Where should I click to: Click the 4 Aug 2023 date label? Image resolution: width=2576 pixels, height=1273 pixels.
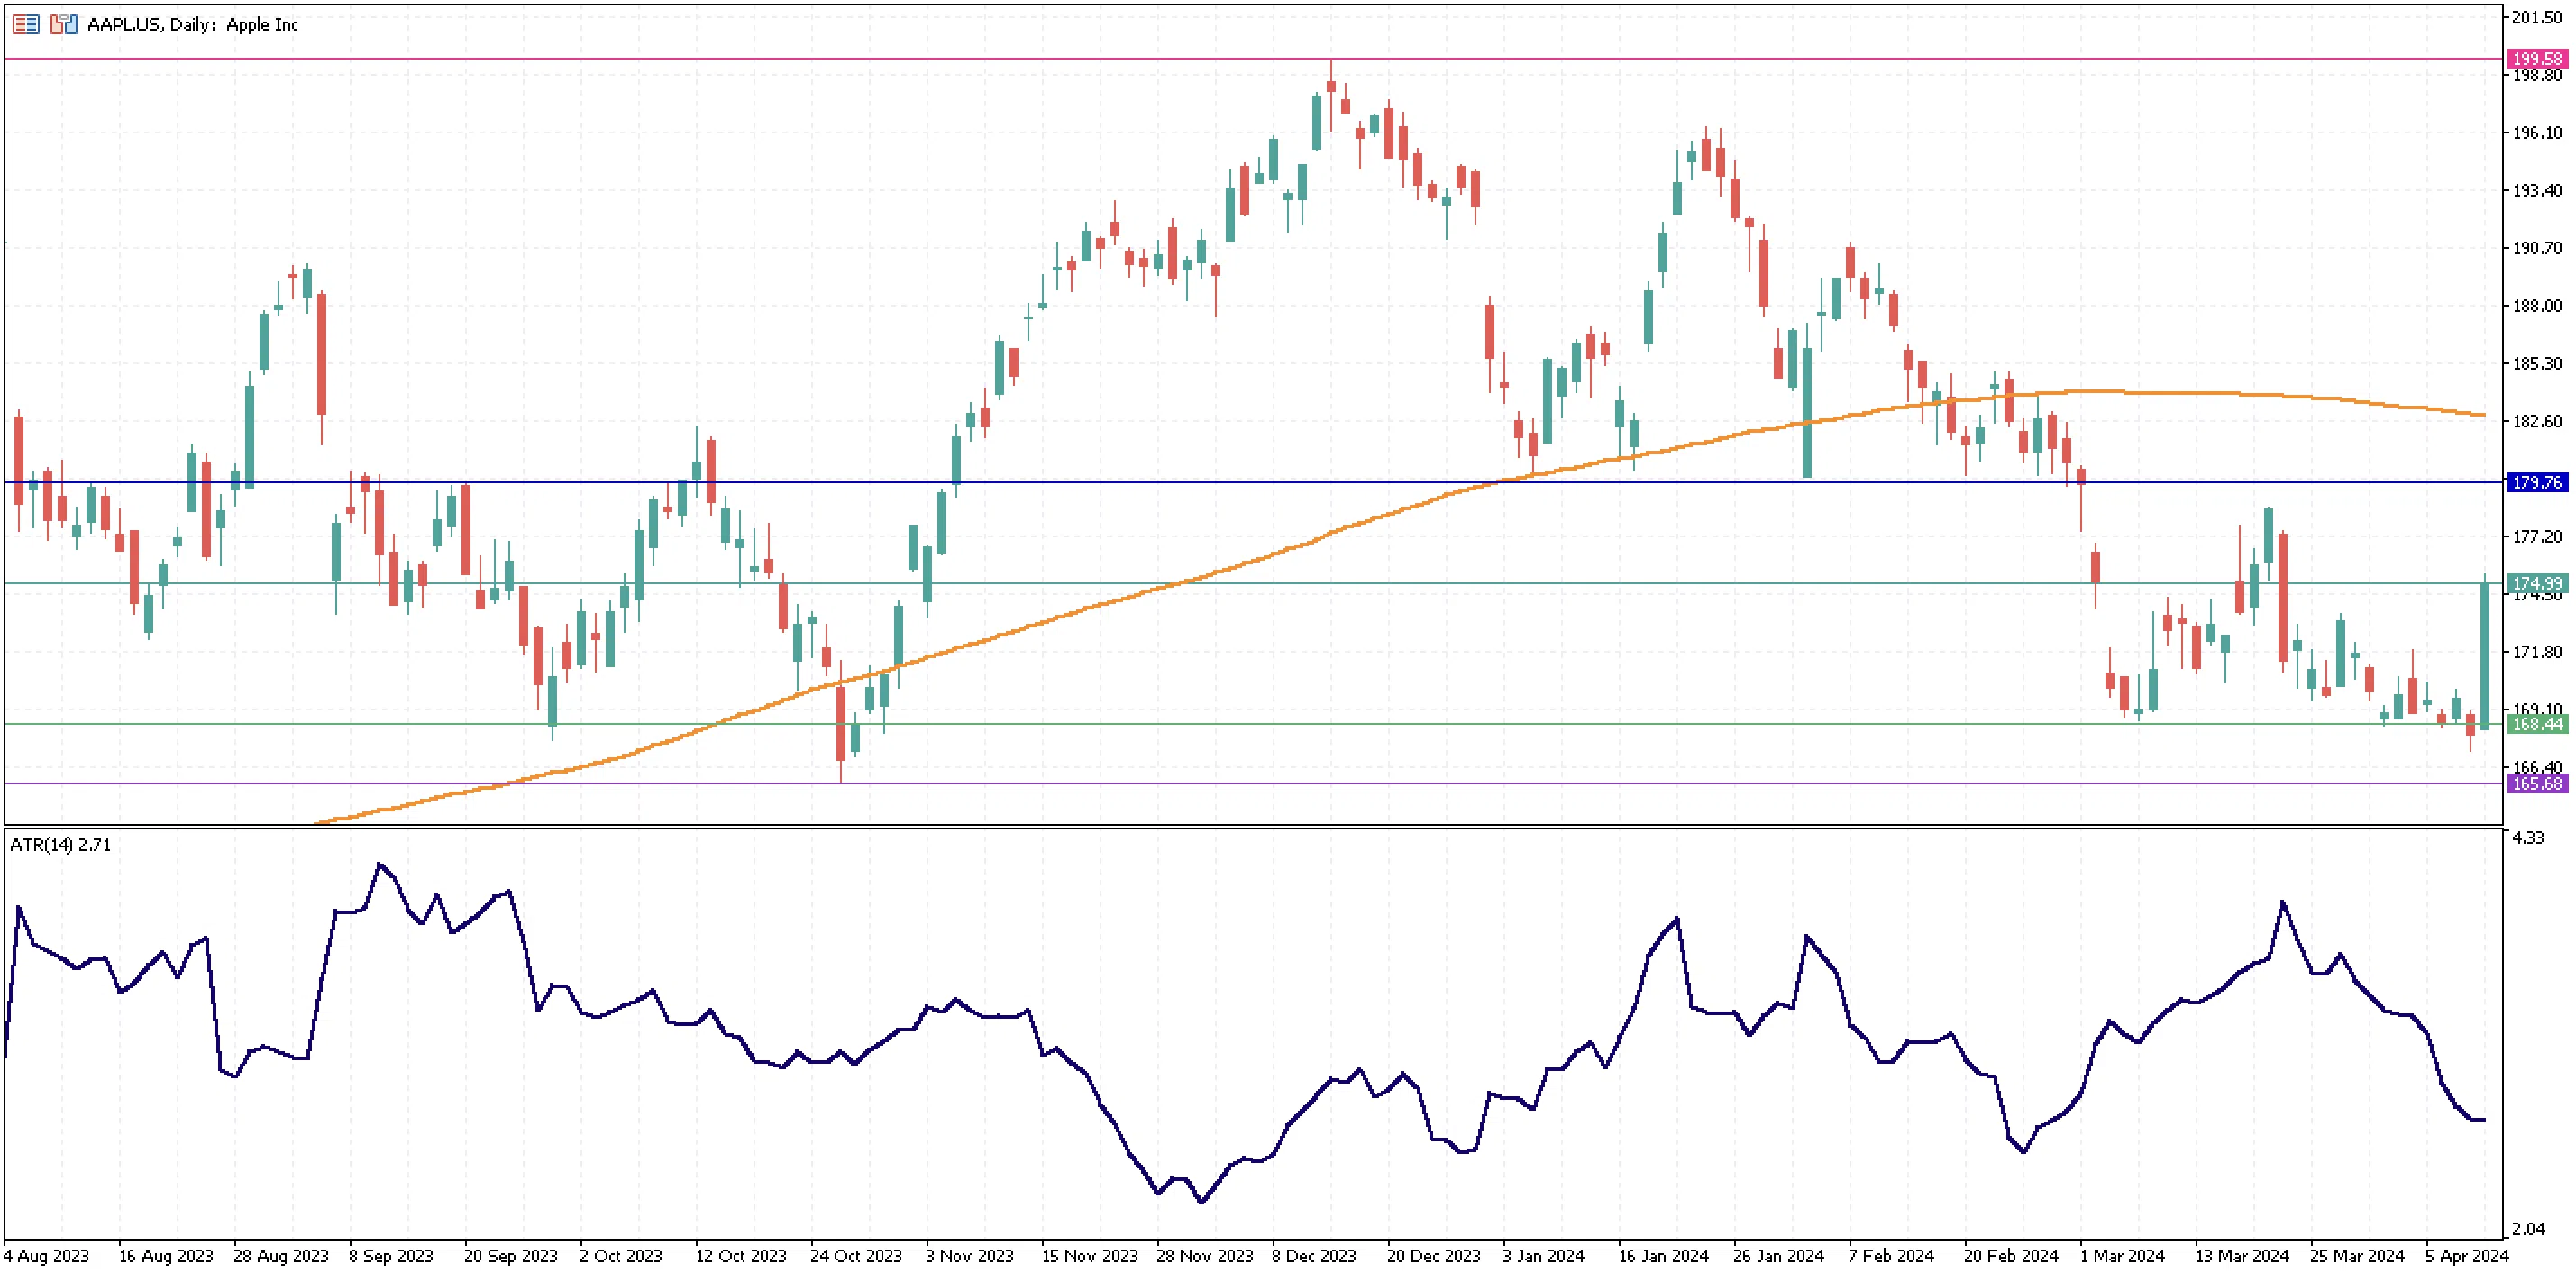(x=46, y=1255)
